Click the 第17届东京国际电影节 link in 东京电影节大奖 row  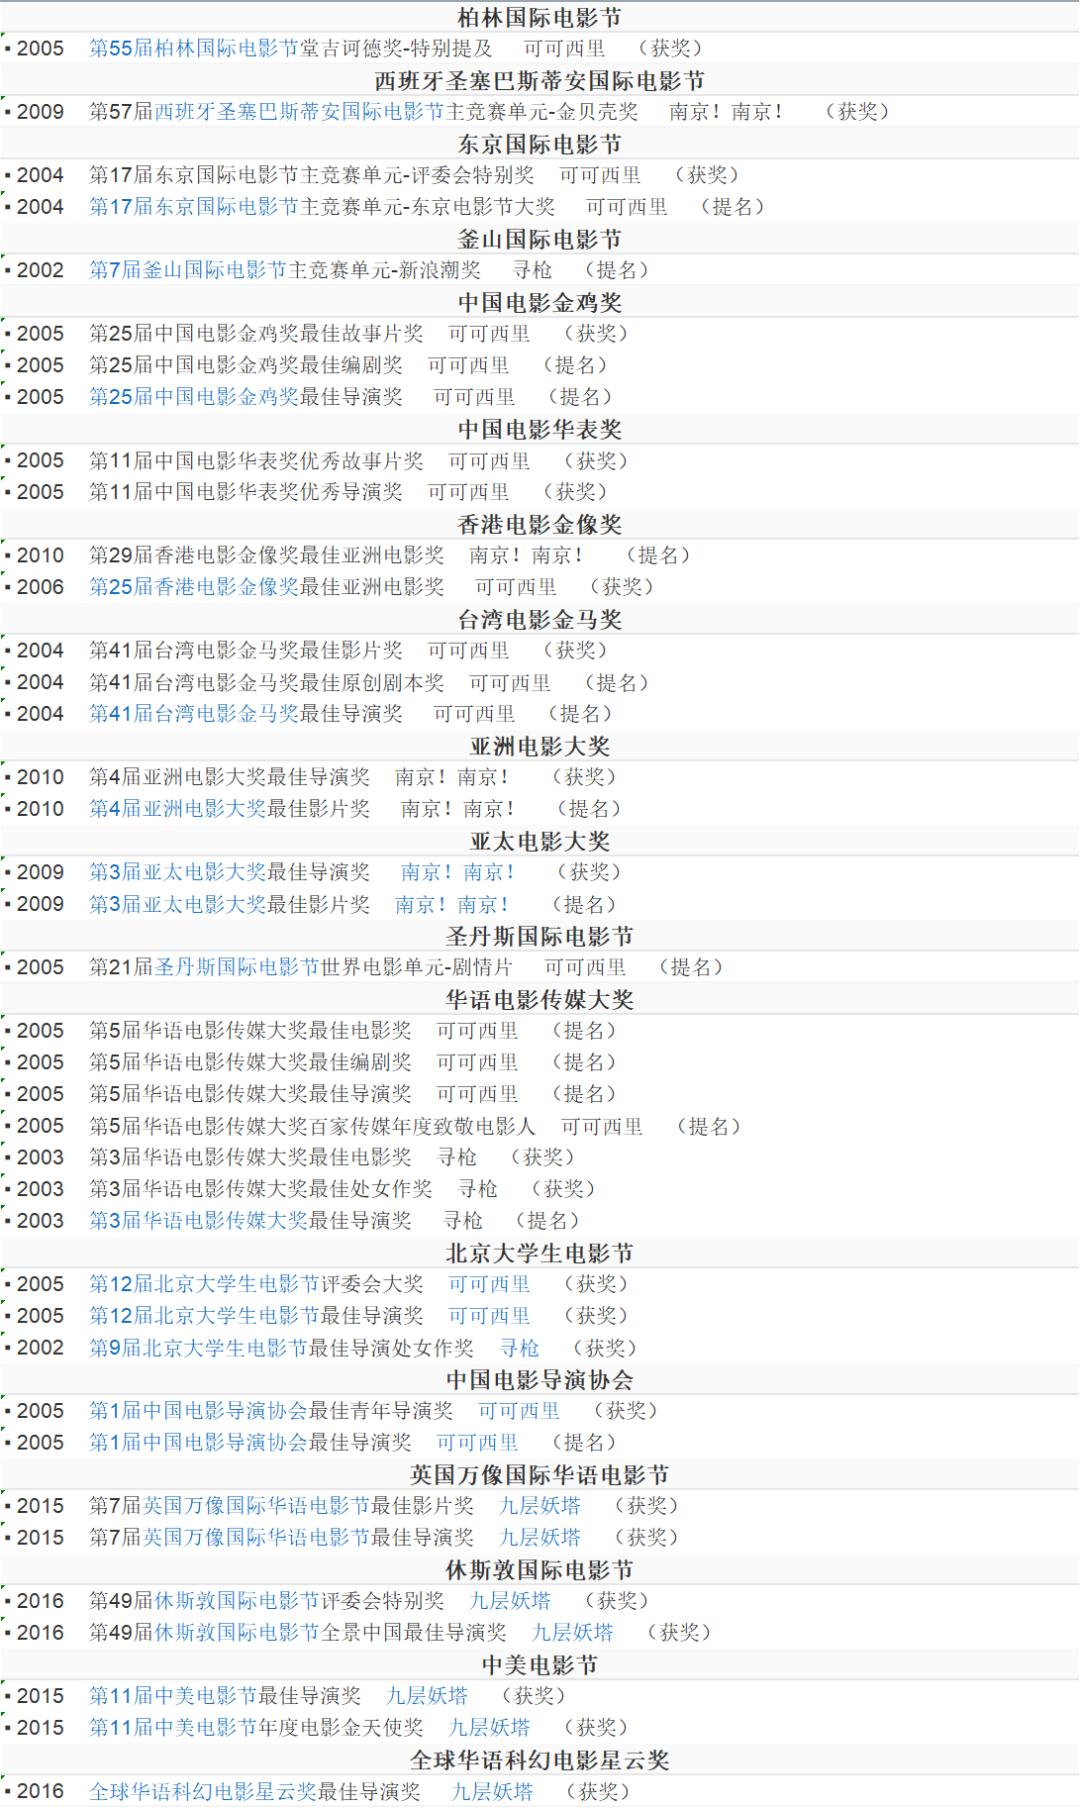point(194,207)
